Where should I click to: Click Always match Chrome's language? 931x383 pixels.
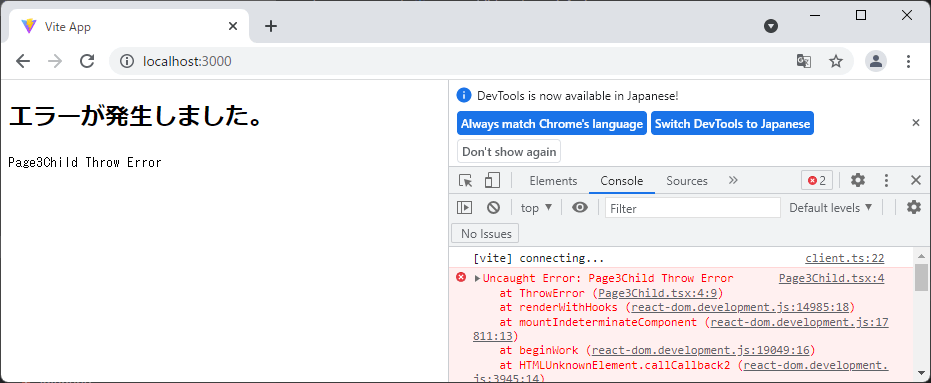(x=552, y=124)
